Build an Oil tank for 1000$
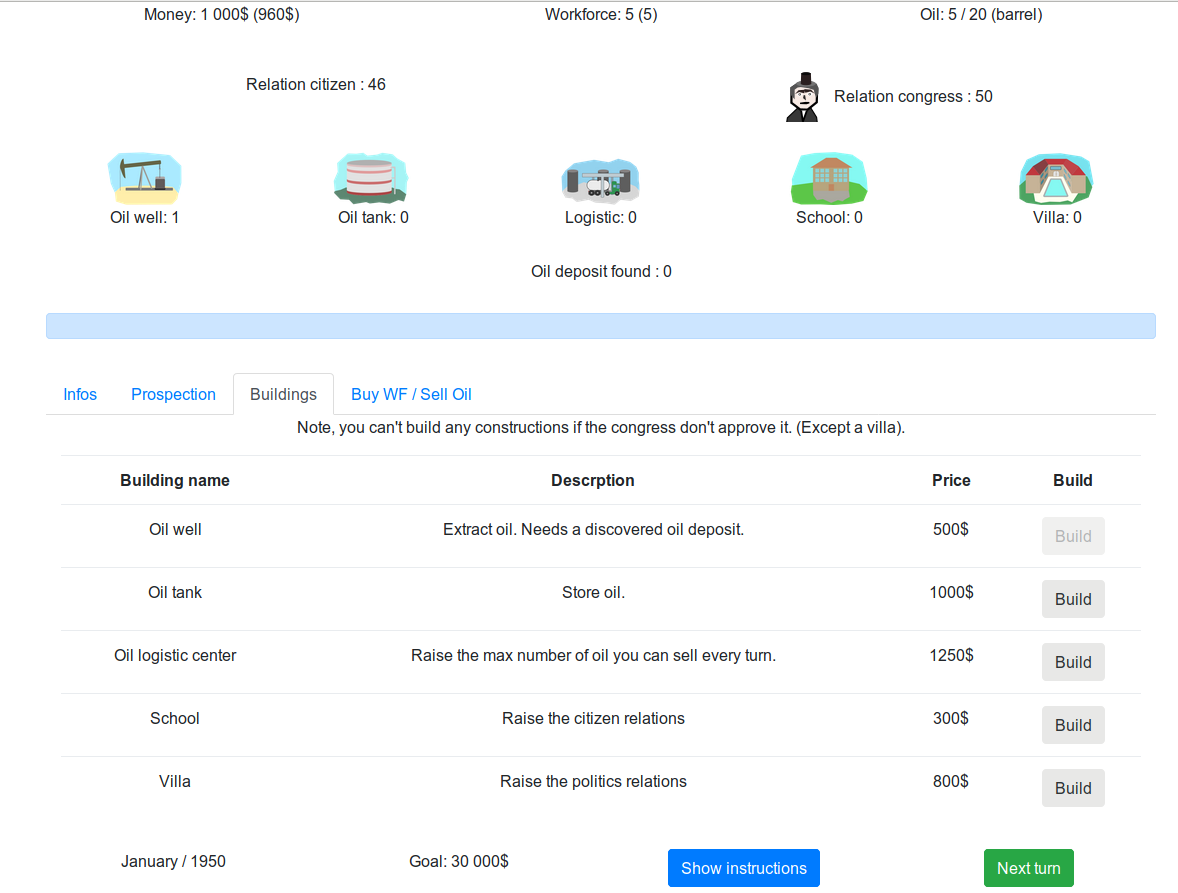1178x893 pixels. pos(1073,599)
